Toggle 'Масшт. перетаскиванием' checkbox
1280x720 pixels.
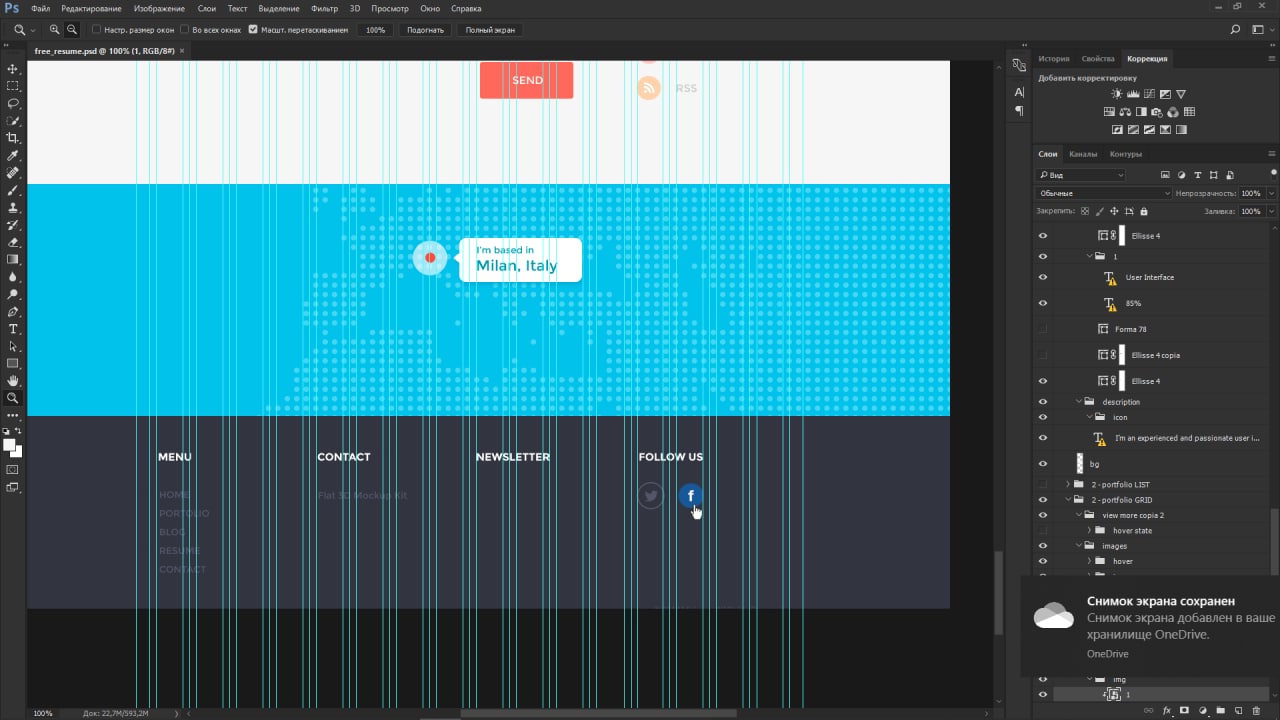click(x=253, y=30)
